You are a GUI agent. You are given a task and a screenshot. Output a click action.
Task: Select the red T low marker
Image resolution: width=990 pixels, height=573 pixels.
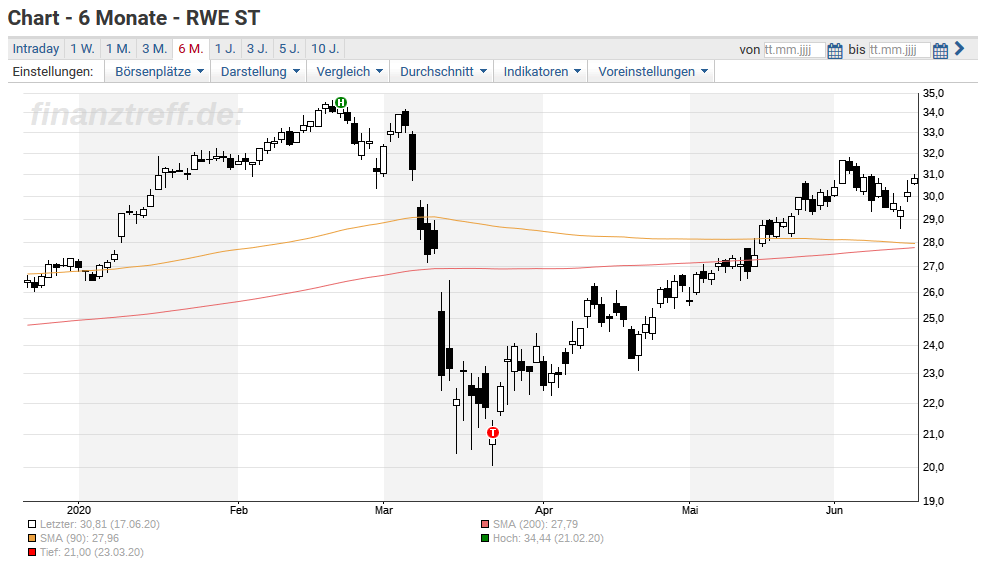(493, 432)
